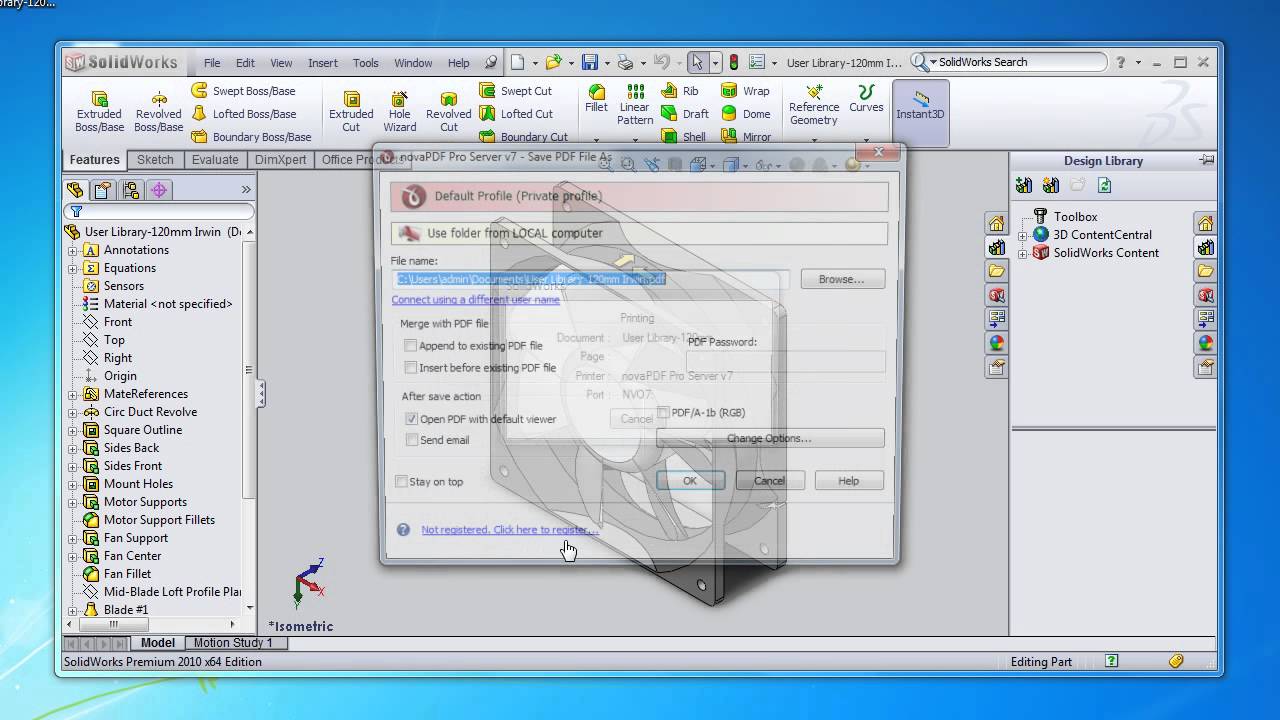
Task: Click the Rebuild traffic light icon
Action: (x=734, y=62)
